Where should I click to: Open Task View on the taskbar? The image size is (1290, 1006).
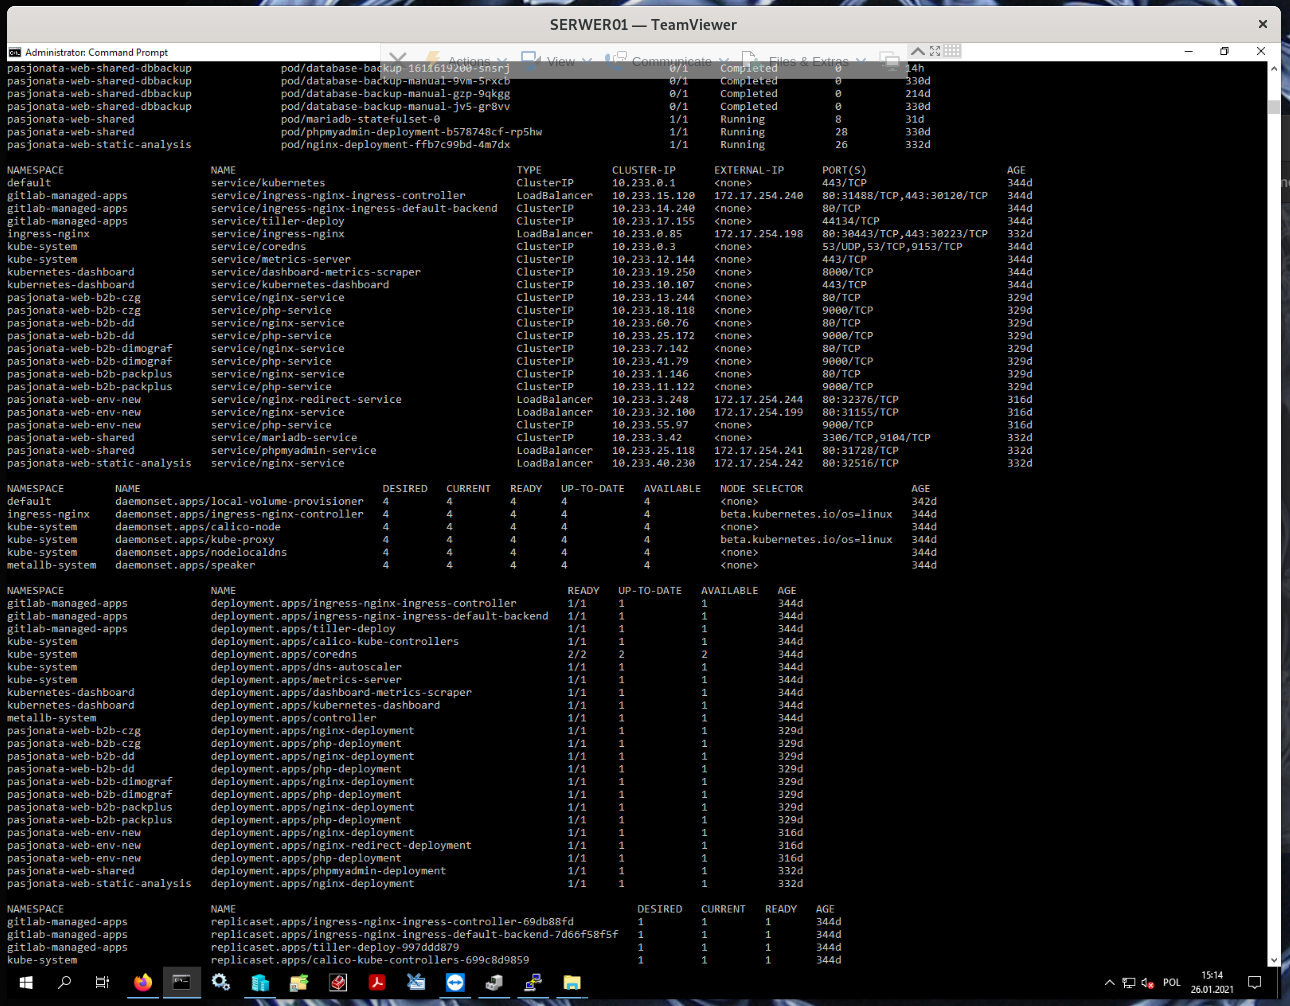[x=102, y=983]
